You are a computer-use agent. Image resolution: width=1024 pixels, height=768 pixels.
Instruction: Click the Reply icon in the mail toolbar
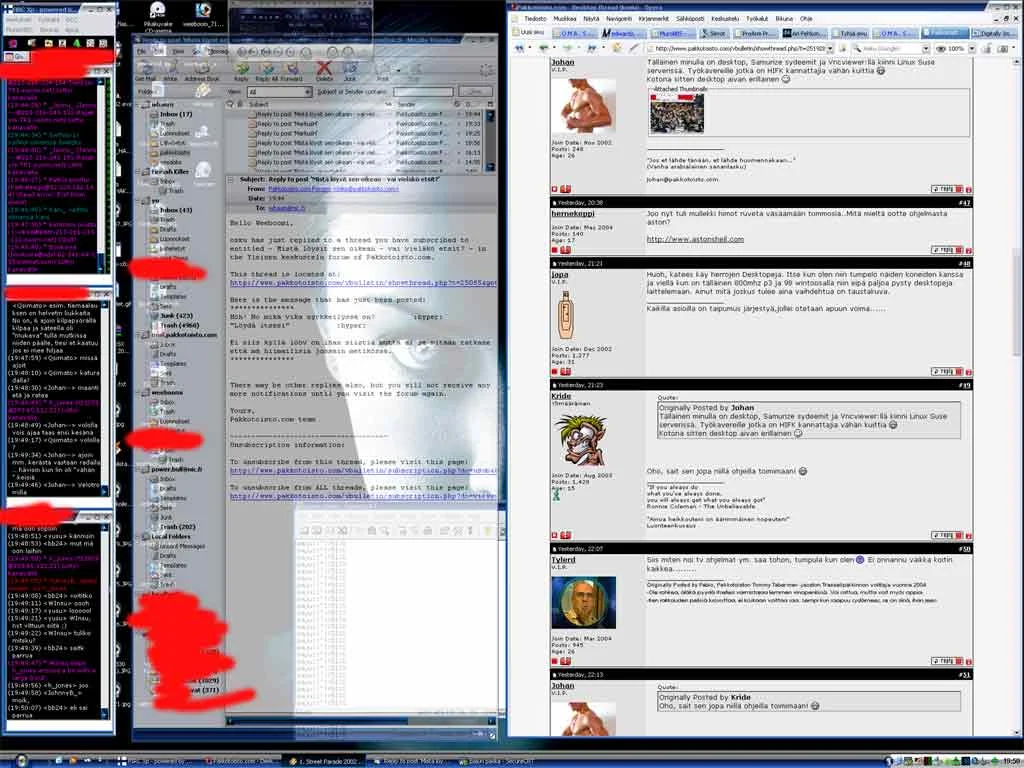241,69
